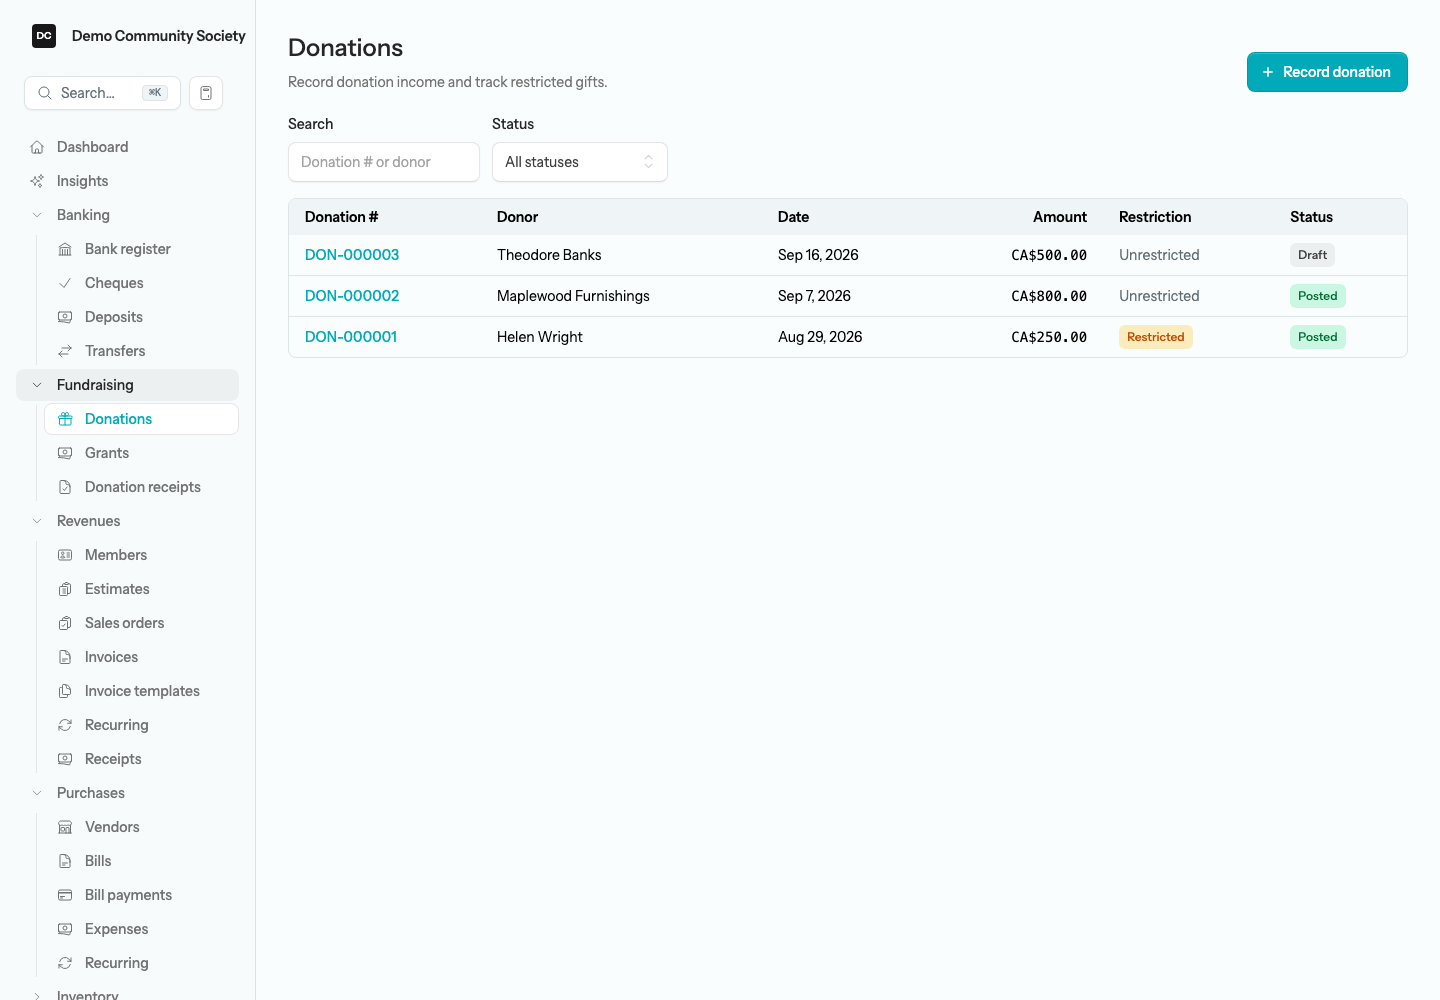
Task: Open the All statuses dropdown
Action: coord(580,162)
